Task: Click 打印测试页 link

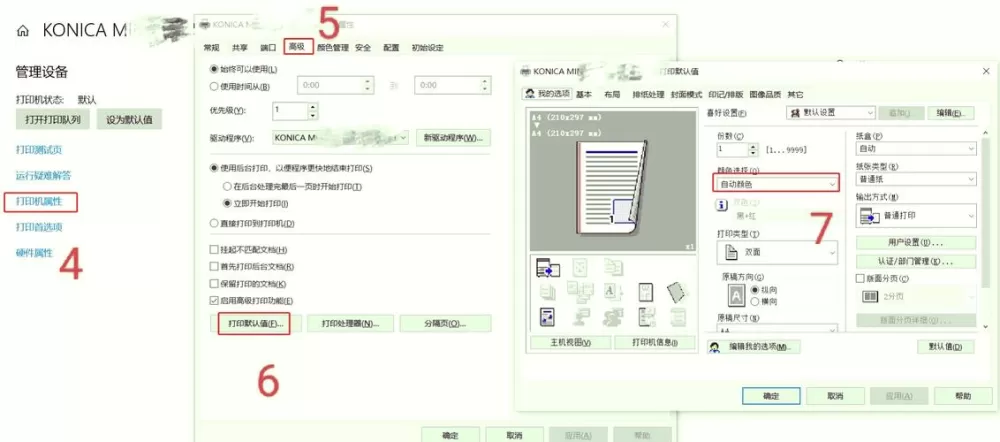Action: [x=39, y=150]
